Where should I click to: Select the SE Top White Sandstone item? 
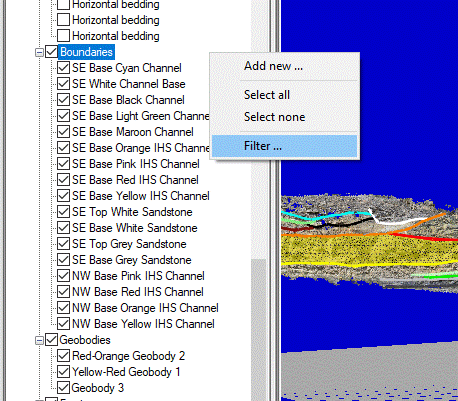click(x=132, y=212)
